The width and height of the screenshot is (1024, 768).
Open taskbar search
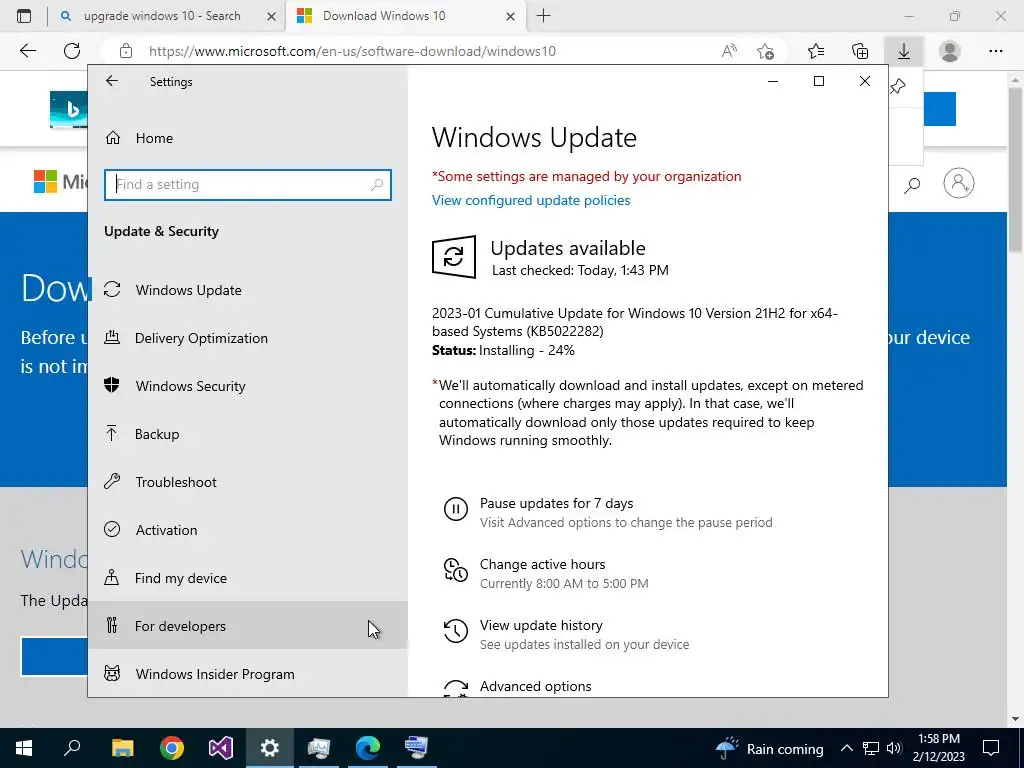pyautogui.click(x=72, y=748)
